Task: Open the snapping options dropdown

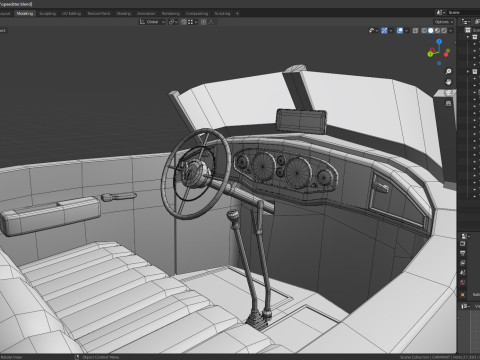Action: 192,22
